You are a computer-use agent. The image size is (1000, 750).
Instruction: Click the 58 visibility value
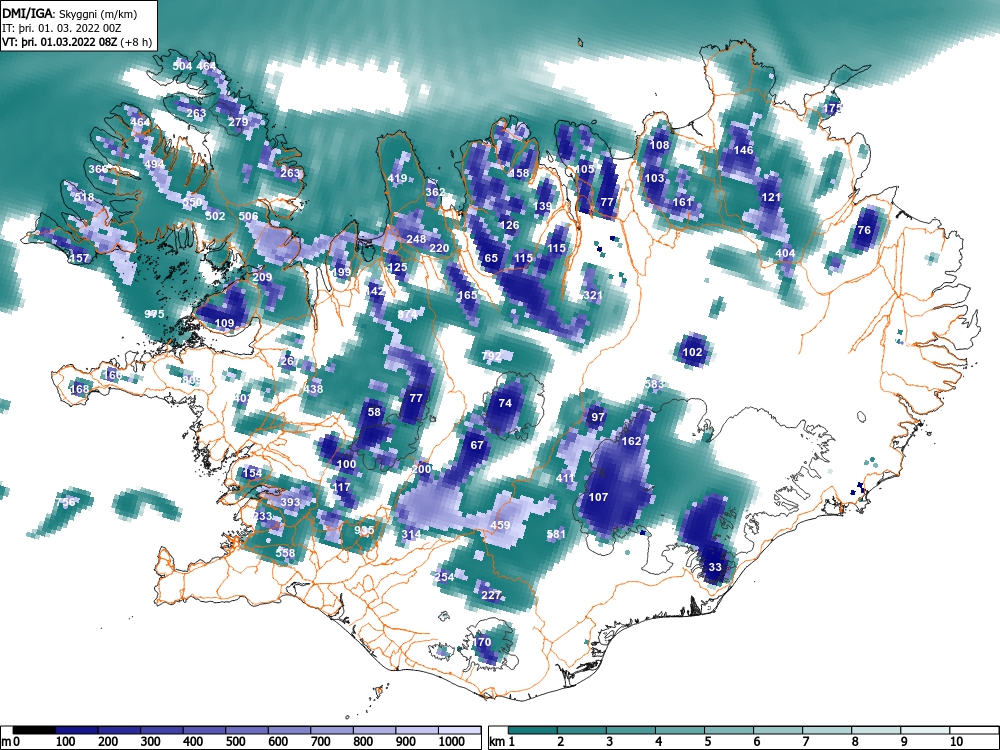pos(374,412)
